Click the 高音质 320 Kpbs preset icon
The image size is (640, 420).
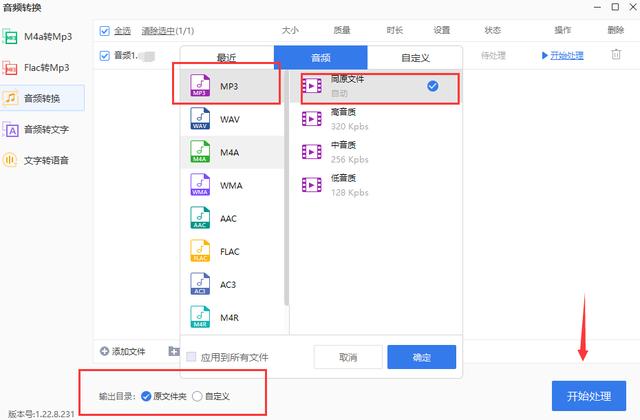click(312, 119)
